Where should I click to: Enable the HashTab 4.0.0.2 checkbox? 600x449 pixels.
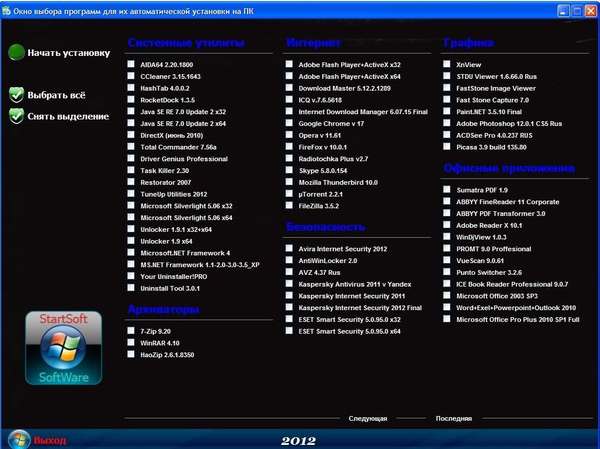[x=131, y=88]
